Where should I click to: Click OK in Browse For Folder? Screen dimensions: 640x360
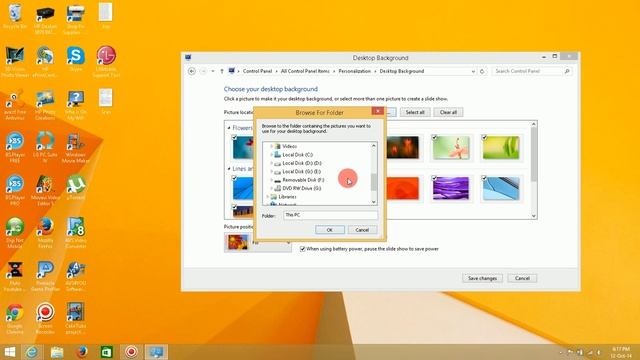330,230
